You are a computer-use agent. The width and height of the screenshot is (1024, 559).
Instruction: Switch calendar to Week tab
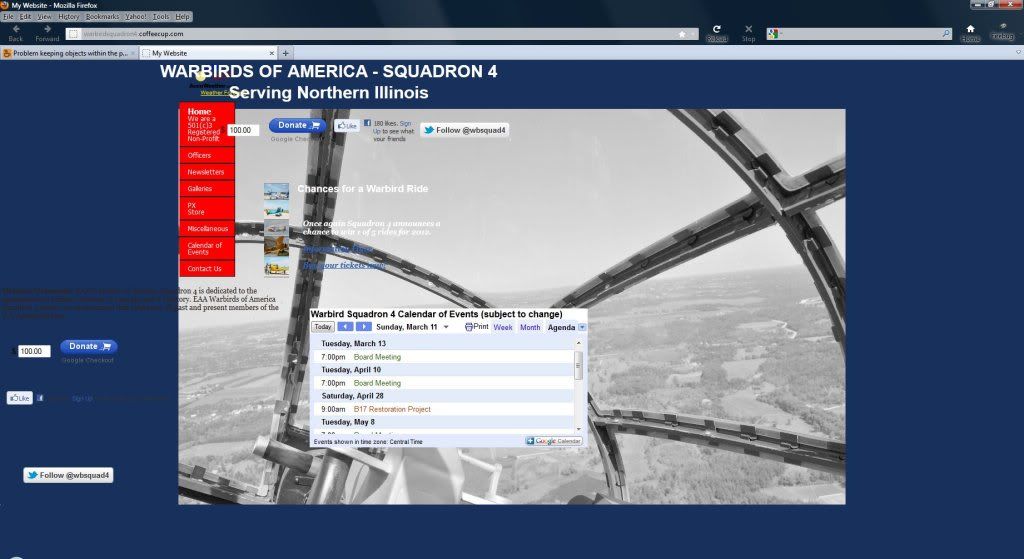(503, 327)
